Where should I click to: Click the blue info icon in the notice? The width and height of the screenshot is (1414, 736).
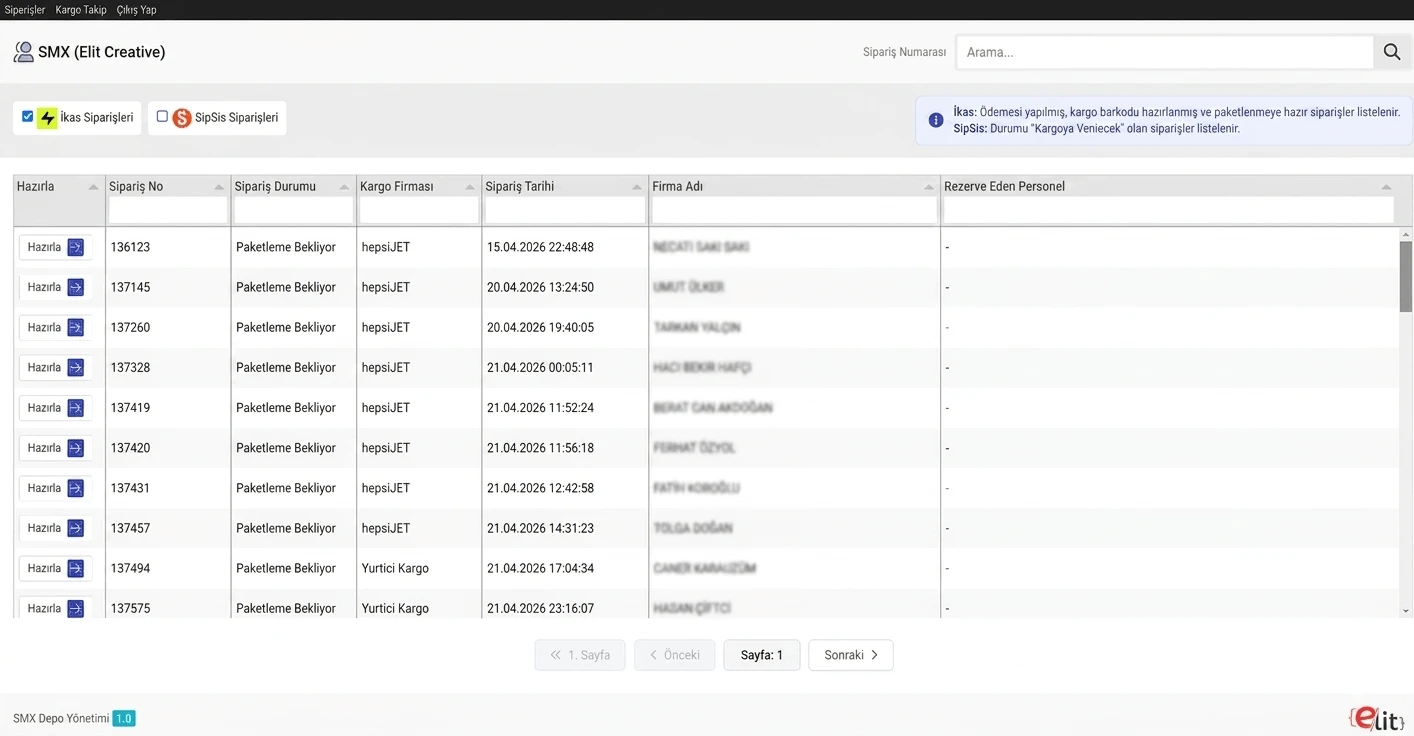[936, 120]
